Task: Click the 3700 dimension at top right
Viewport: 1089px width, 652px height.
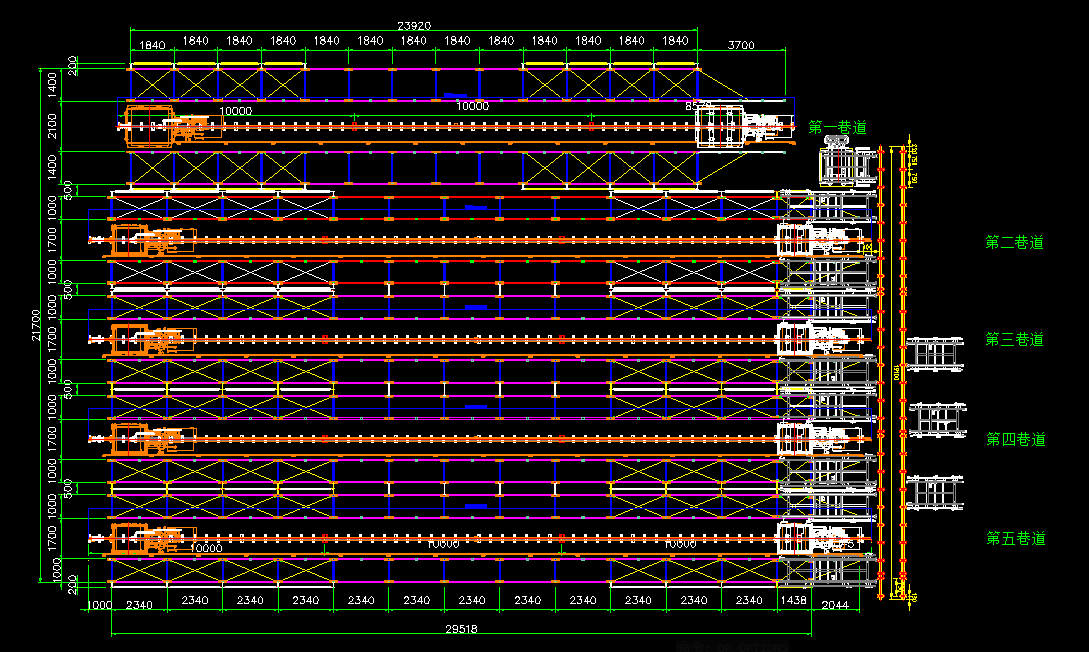Action: [x=741, y=45]
